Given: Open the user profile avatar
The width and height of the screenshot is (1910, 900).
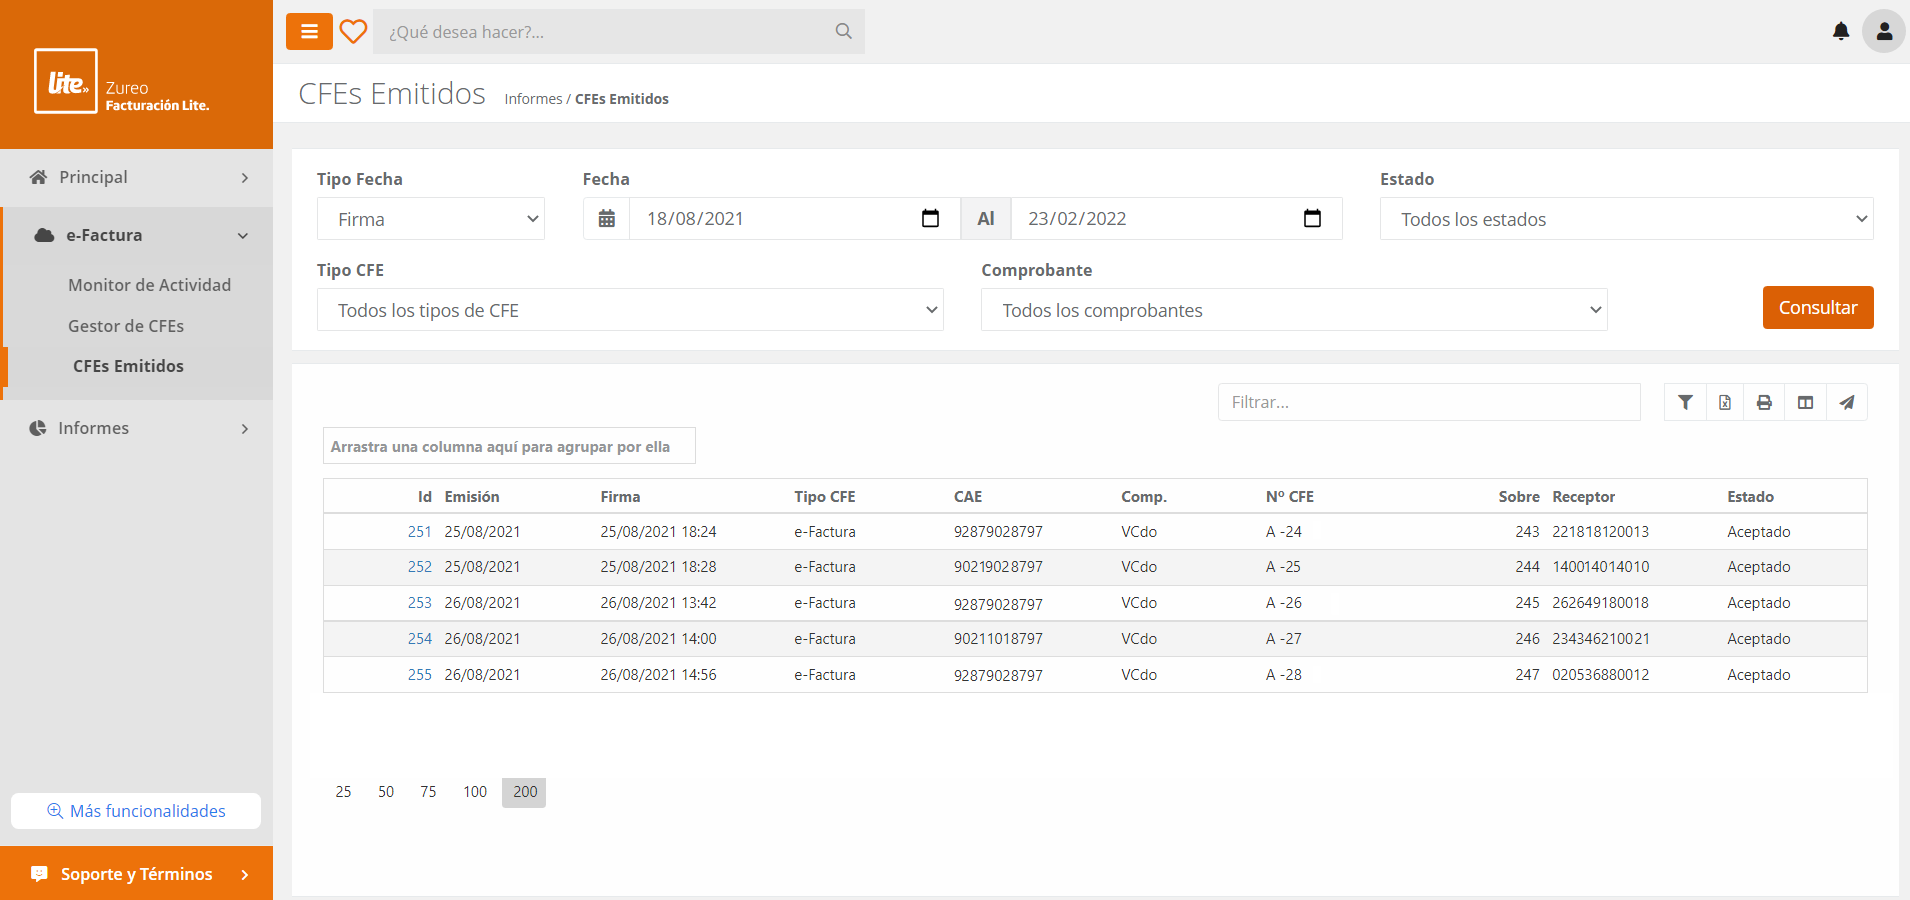Looking at the screenshot, I should point(1883,32).
